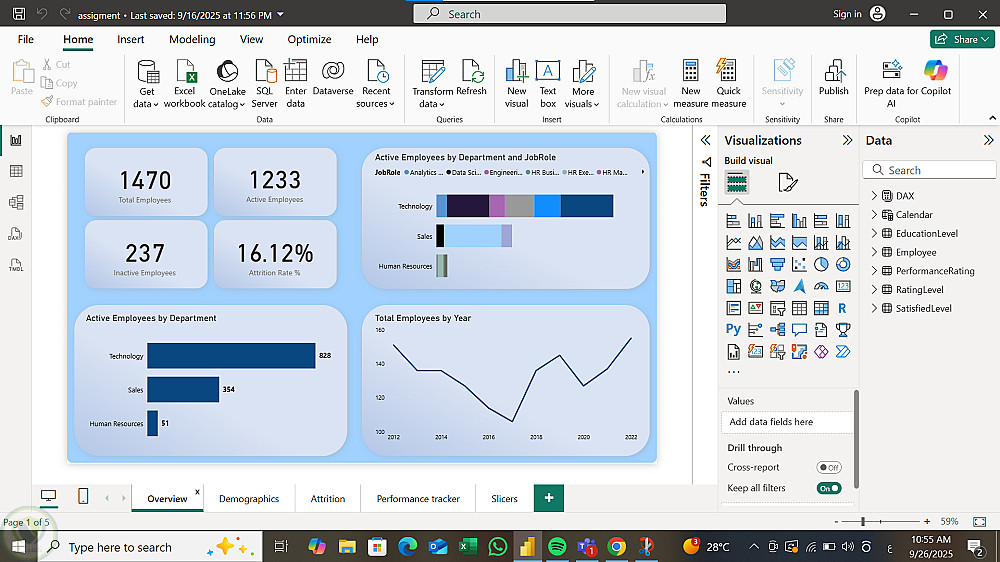1000x562 pixels.
Task: Open TMDL view in left sidebar
Action: tap(16, 264)
